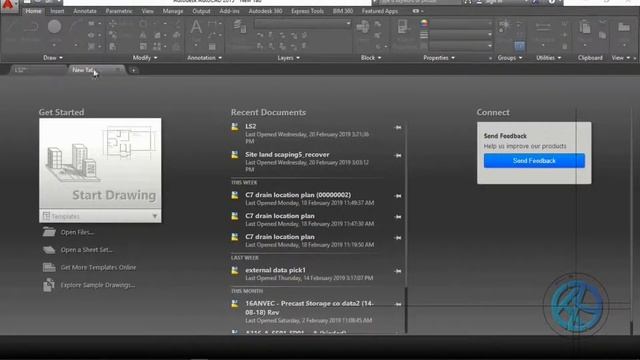Open the layer name combo box
Screen dimensions: 640x360
302,24
